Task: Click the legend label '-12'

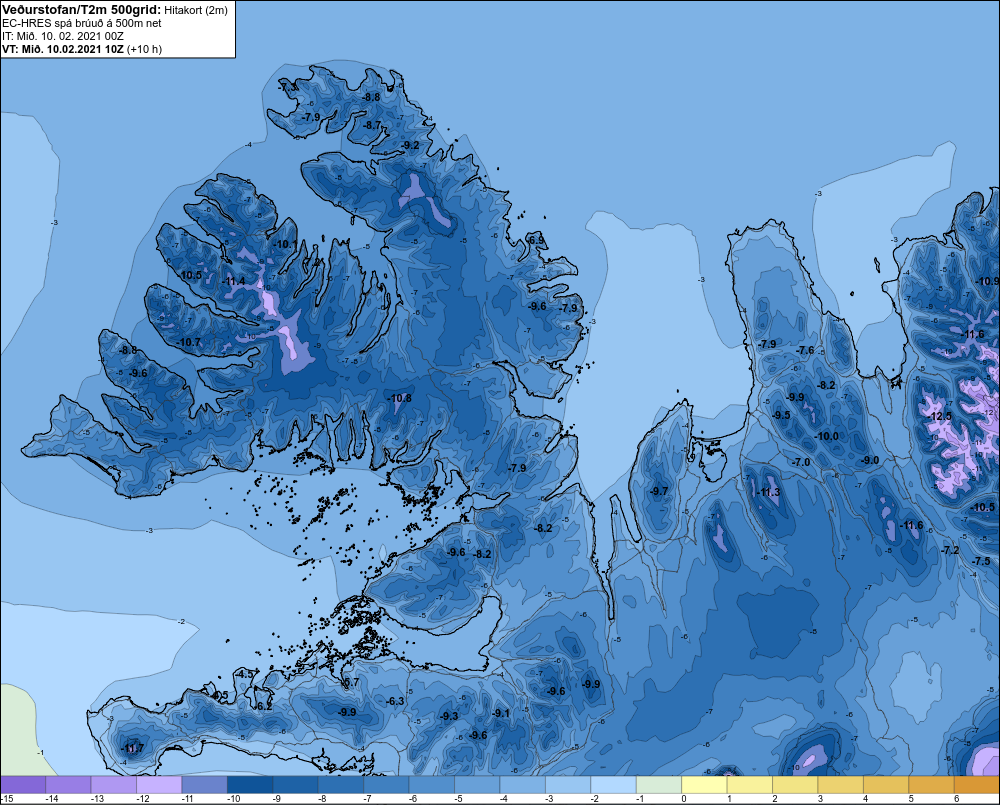Action: pos(142,799)
